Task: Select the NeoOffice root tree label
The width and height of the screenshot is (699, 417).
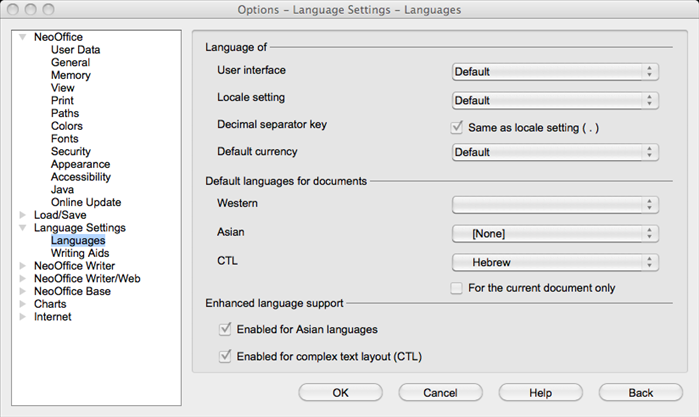Action: (58, 37)
